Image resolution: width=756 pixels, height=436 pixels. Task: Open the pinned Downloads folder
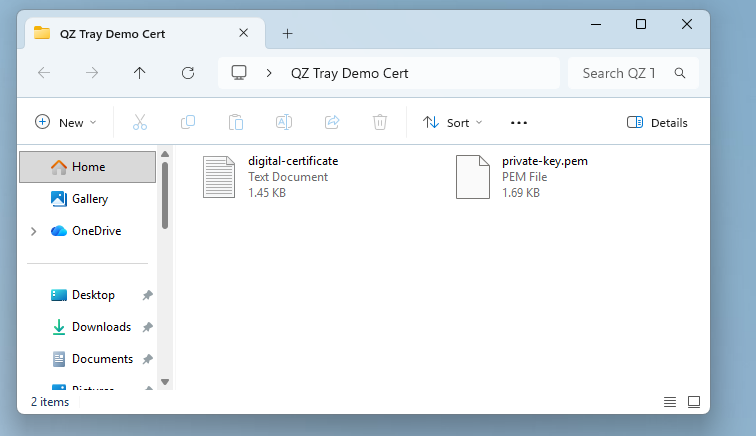[x=101, y=327]
